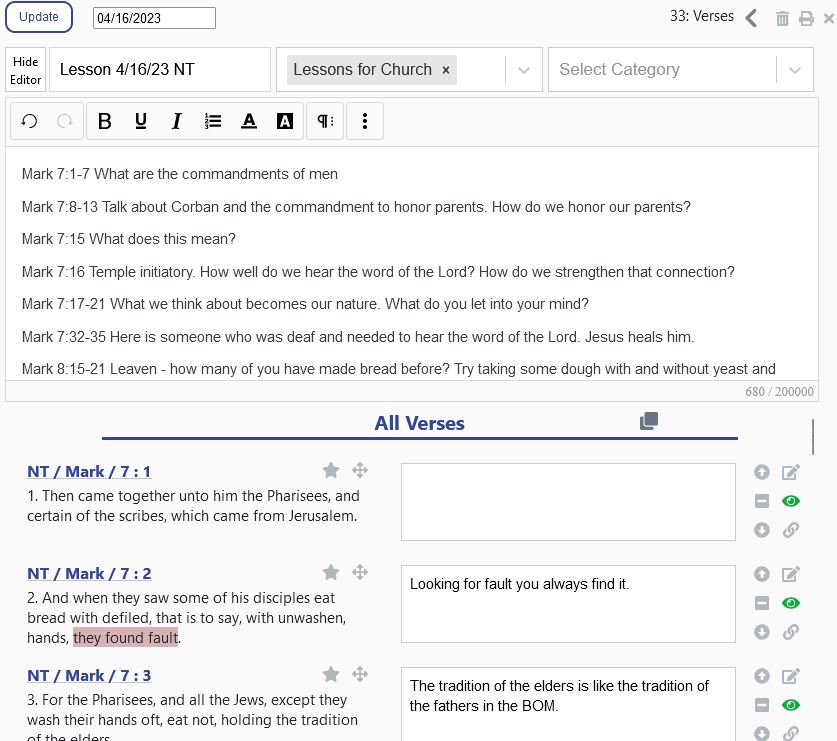This screenshot has height=741, width=837.
Task: Click the Update button
Action: pos(39,17)
